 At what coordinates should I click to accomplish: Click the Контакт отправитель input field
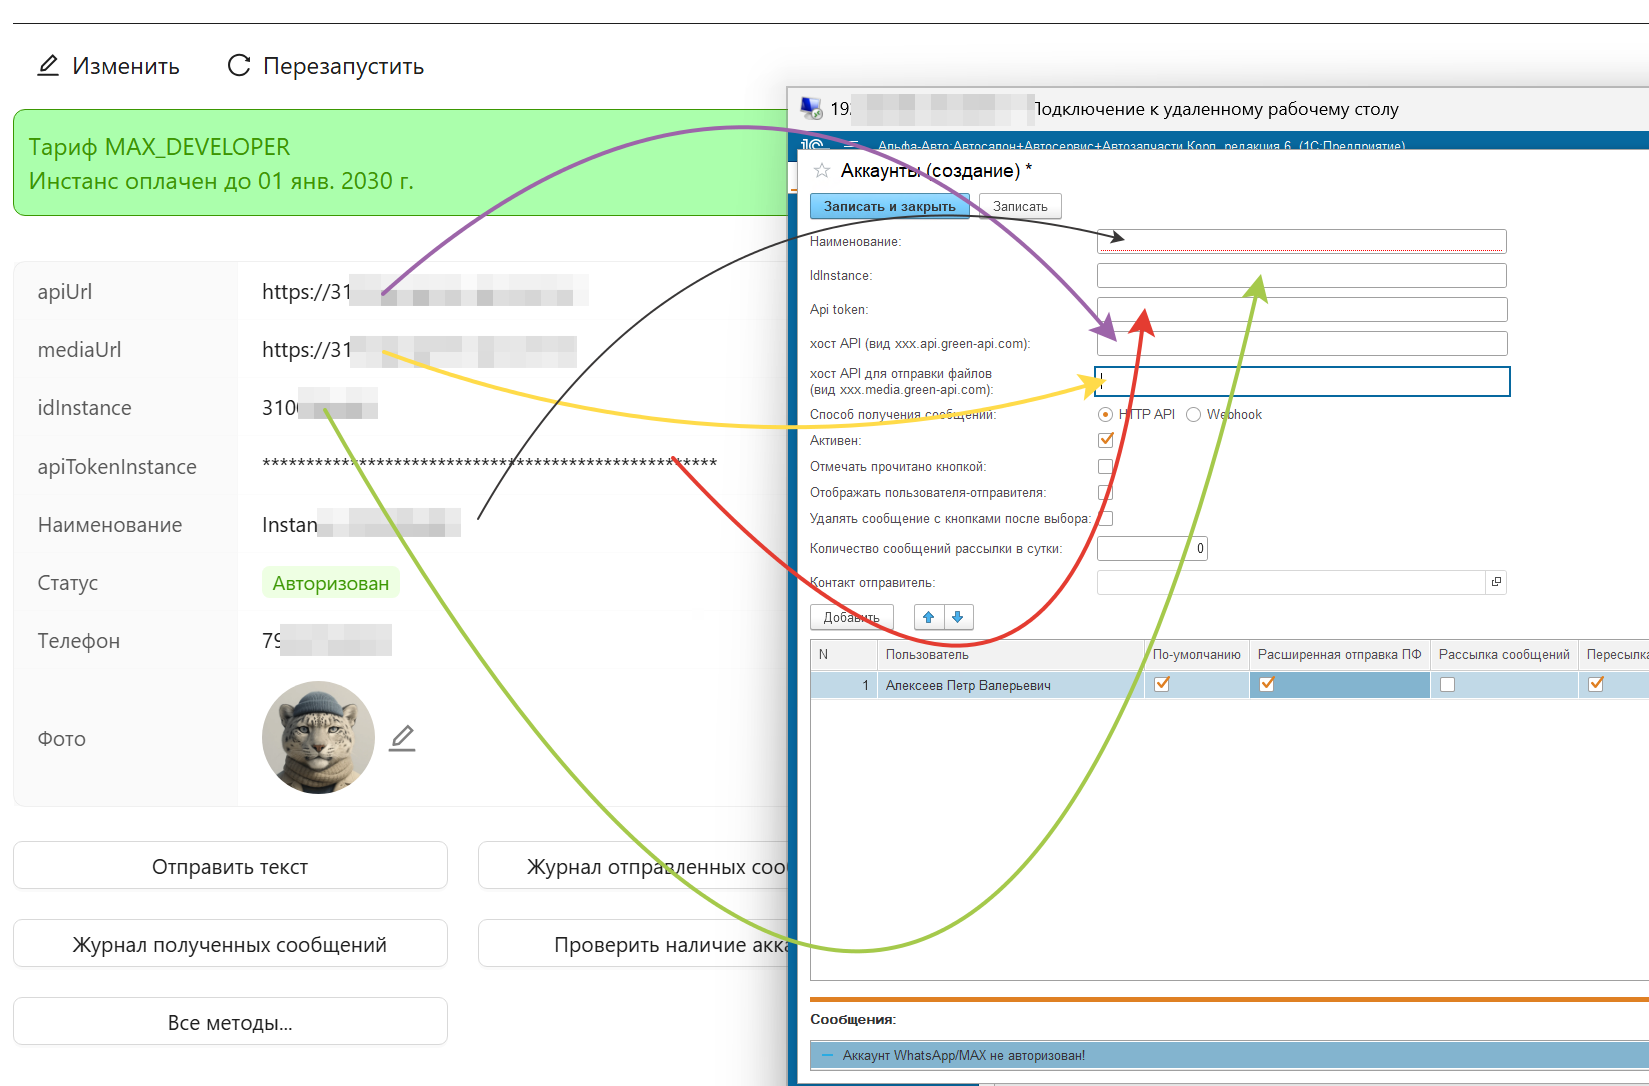pyautogui.click(x=1291, y=582)
